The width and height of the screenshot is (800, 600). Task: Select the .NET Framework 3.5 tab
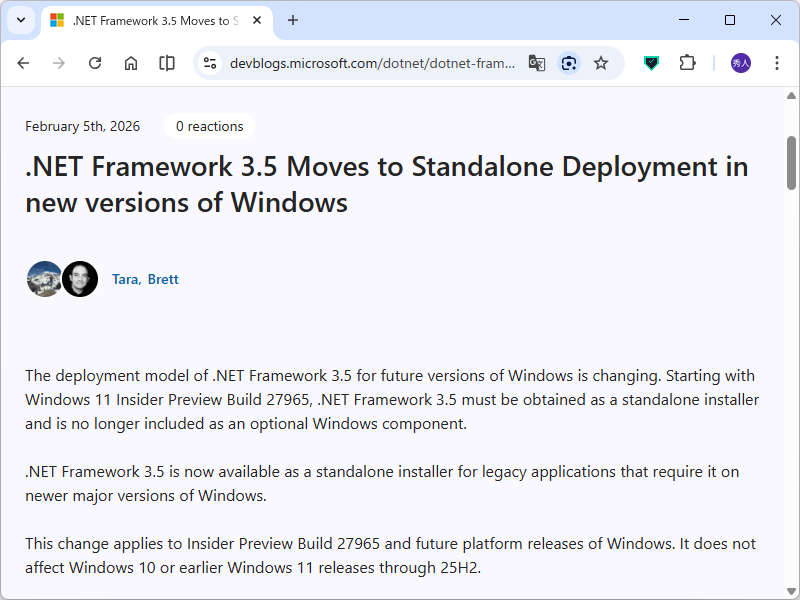pyautogui.click(x=150, y=20)
